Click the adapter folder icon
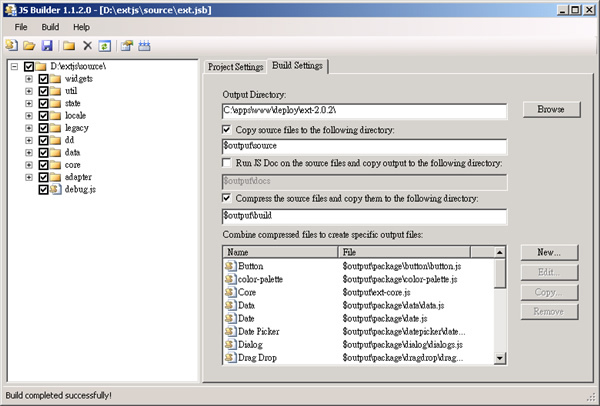Viewport: 600px width, 406px height. [55, 177]
